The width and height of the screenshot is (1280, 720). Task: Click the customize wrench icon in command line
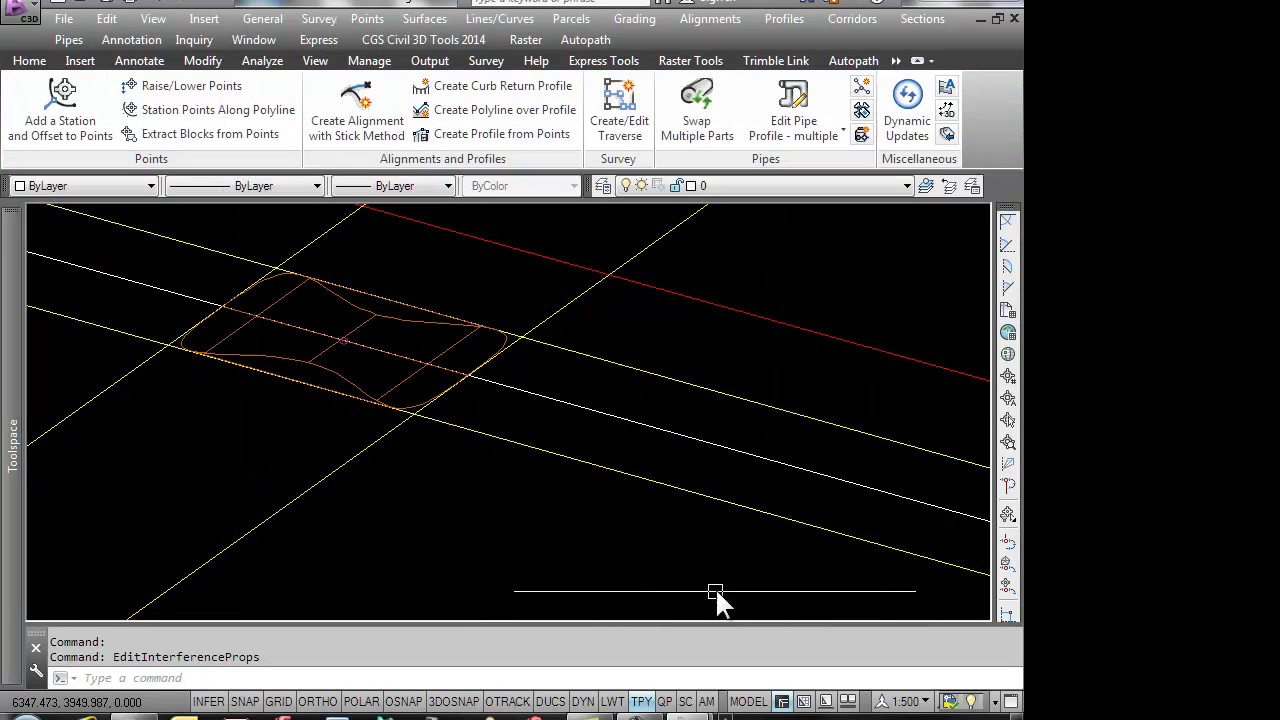point(36,671)
